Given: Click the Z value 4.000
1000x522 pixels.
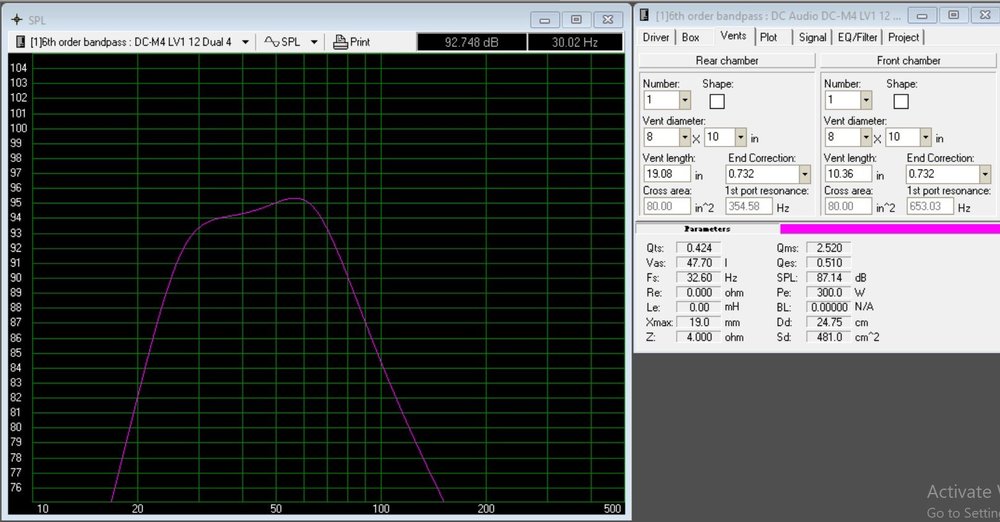Looking at the screenshot, I should point(699,338).
